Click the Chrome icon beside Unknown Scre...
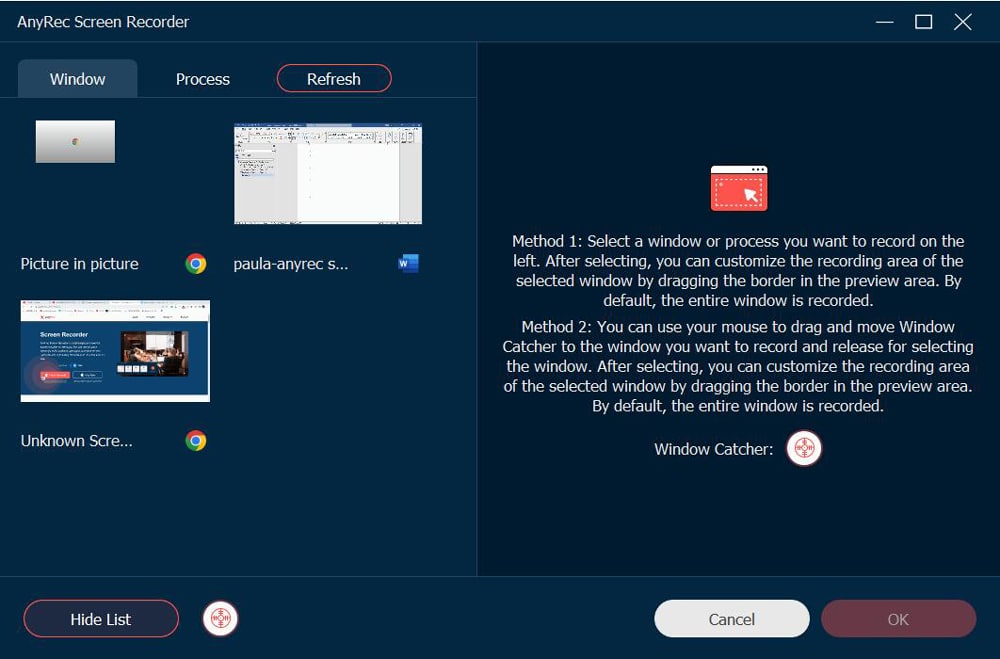Image resolution: width=1000 pixels, height=659 pixels. (196, 440)
